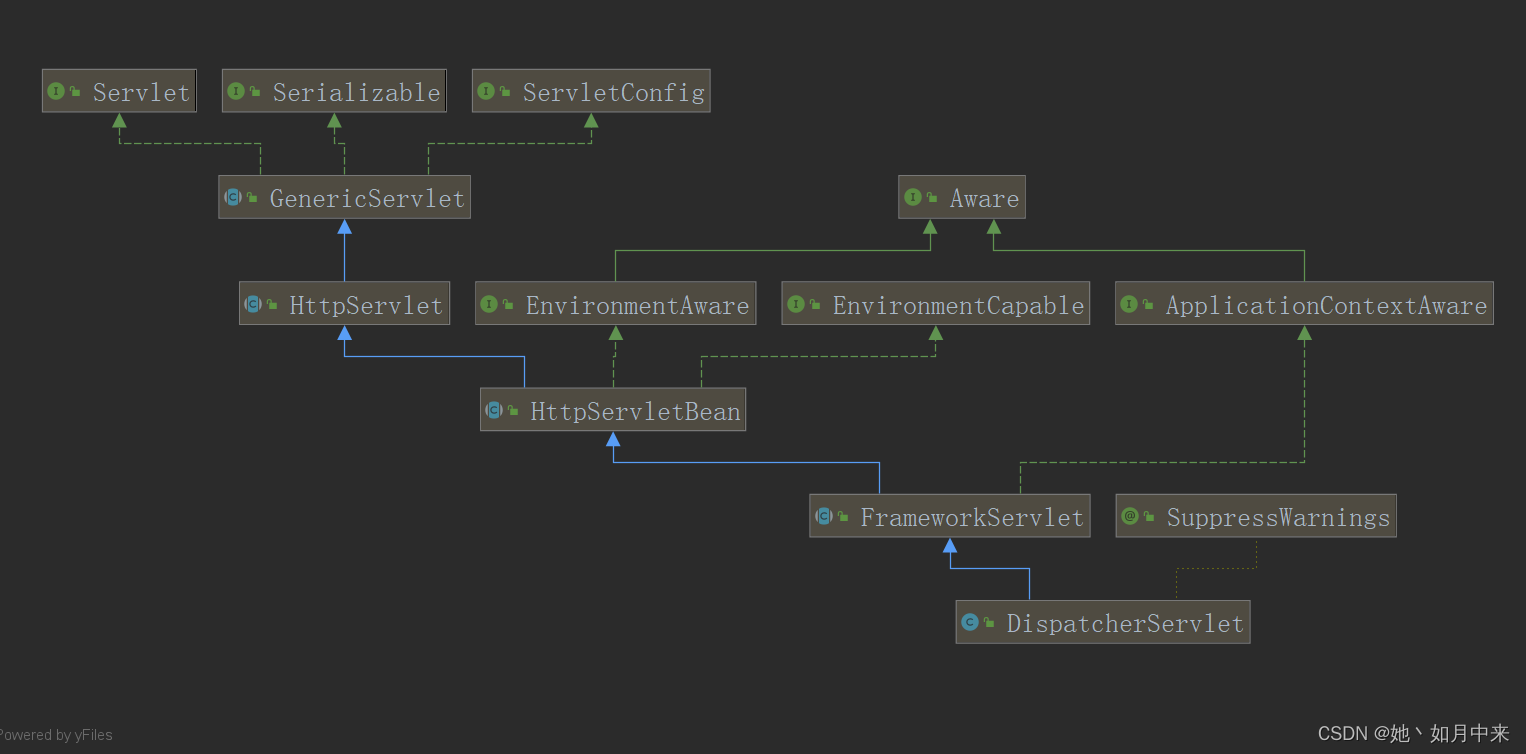The height and width of the screenshot is (754, 1526).
Task: Select the SuppressWarnings node label
Action: [1278, 517]
